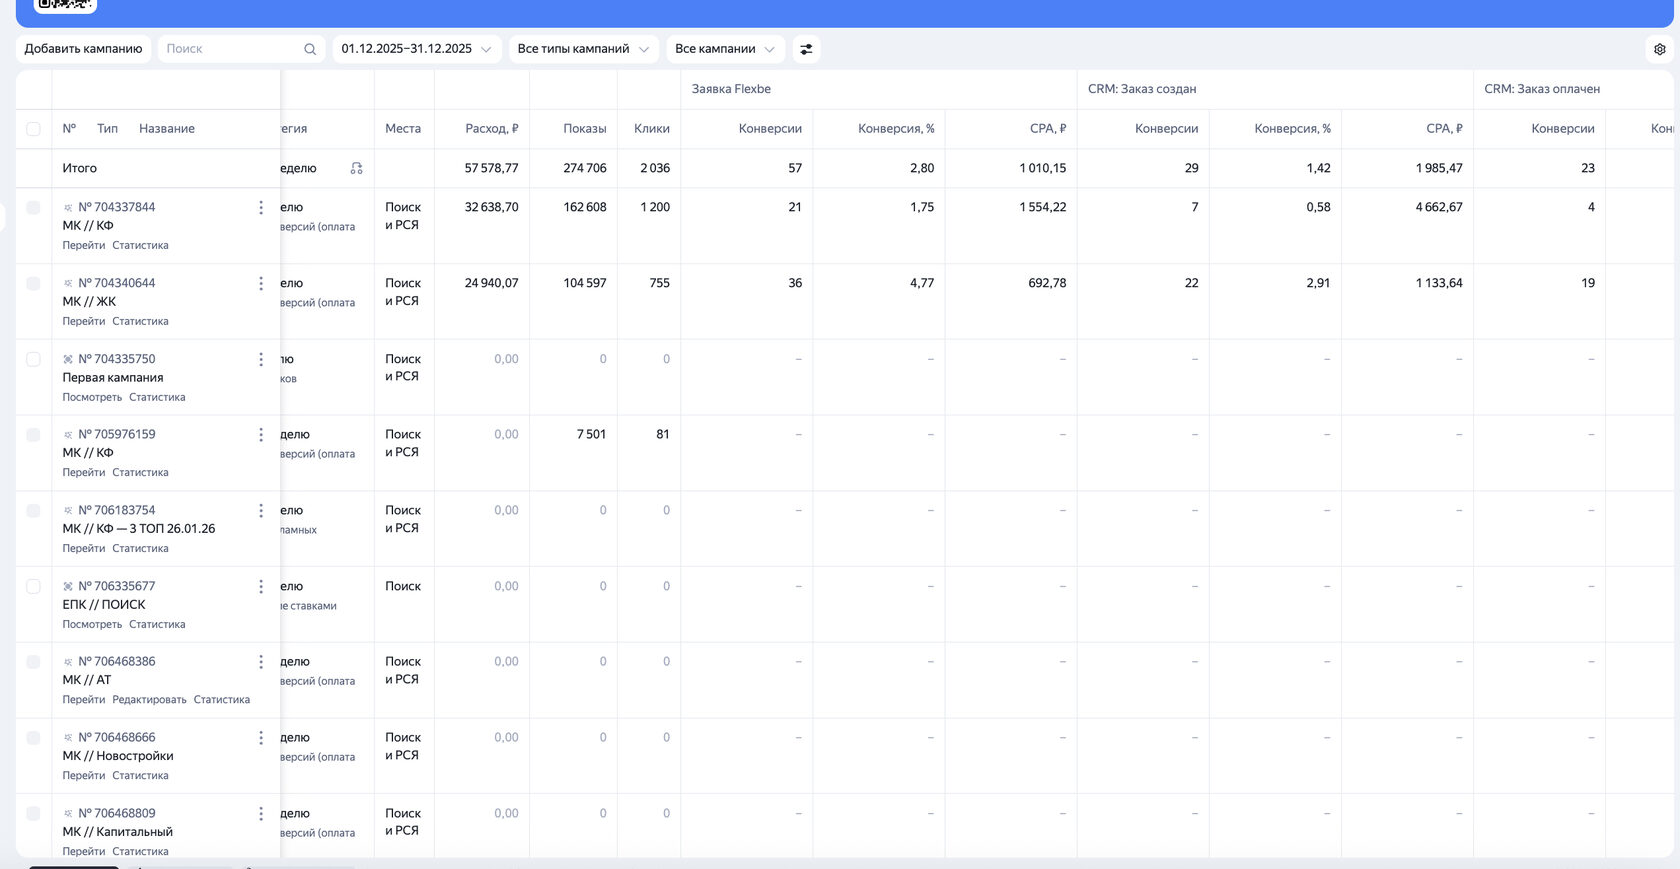Click the strategy icon in Итого row
Viewport: 1680px width, 869px height.
[357, 168]
